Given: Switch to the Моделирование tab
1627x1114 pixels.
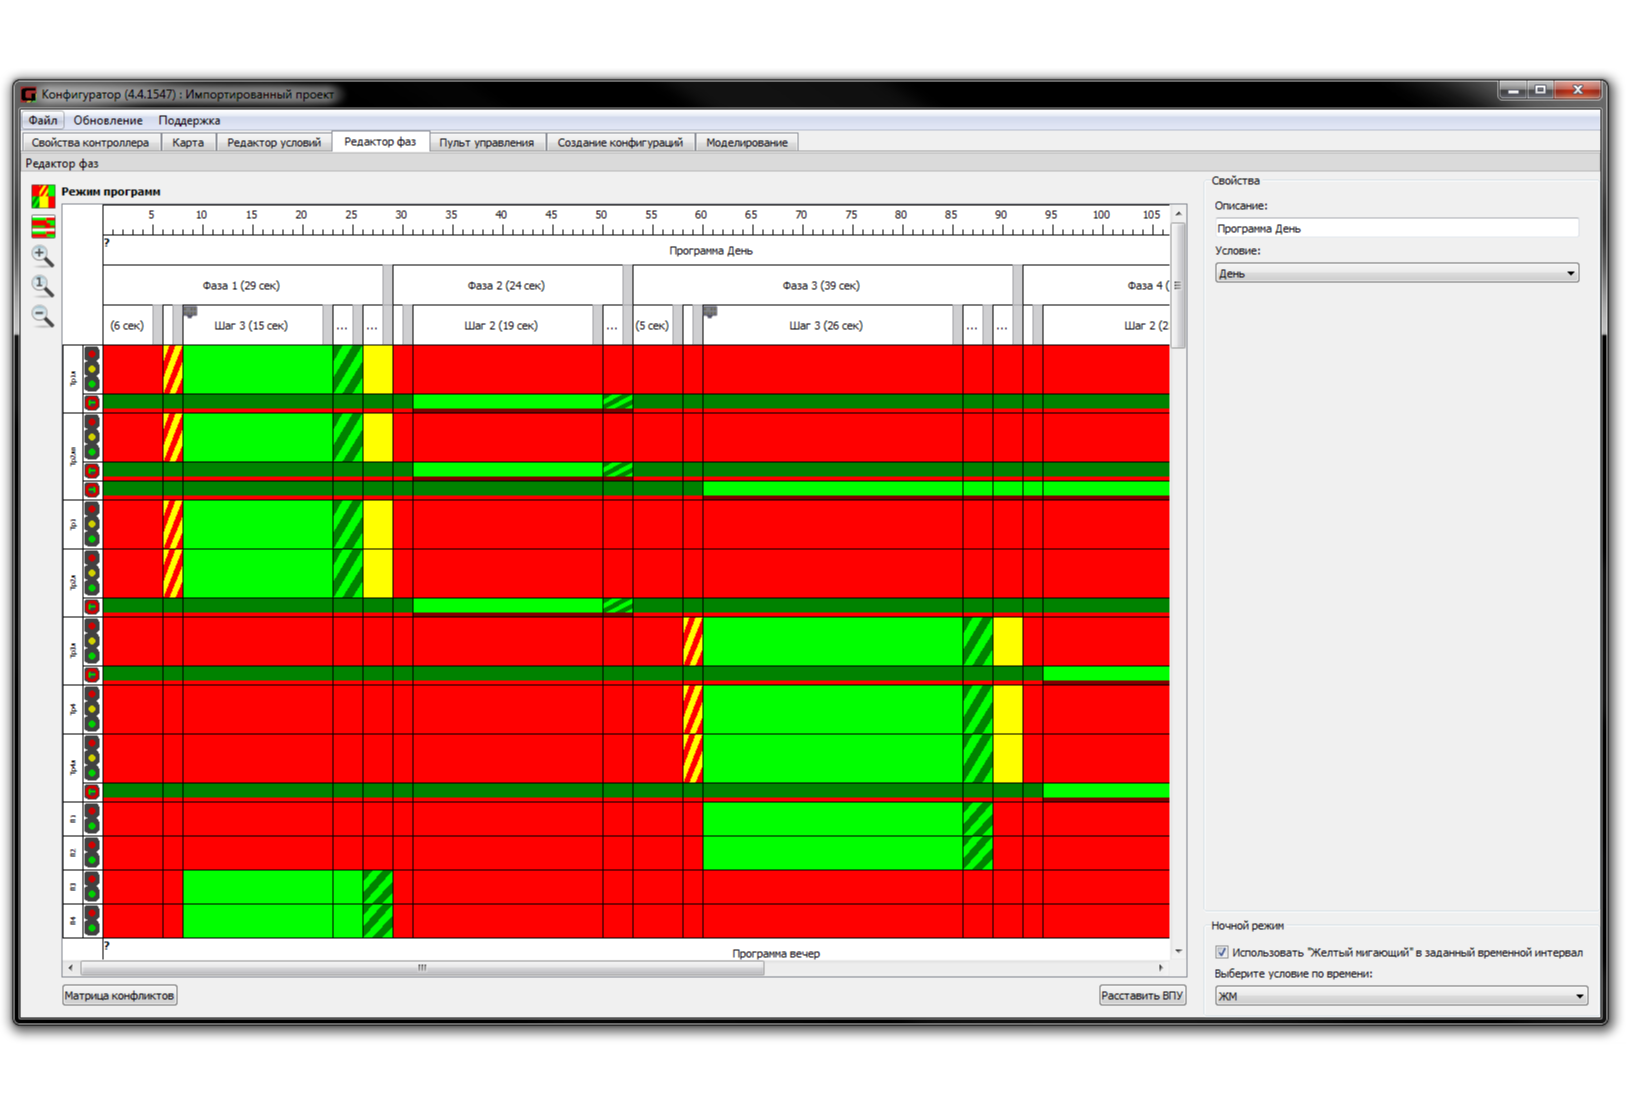Looking at the screenshot, I should coord(747,142).
